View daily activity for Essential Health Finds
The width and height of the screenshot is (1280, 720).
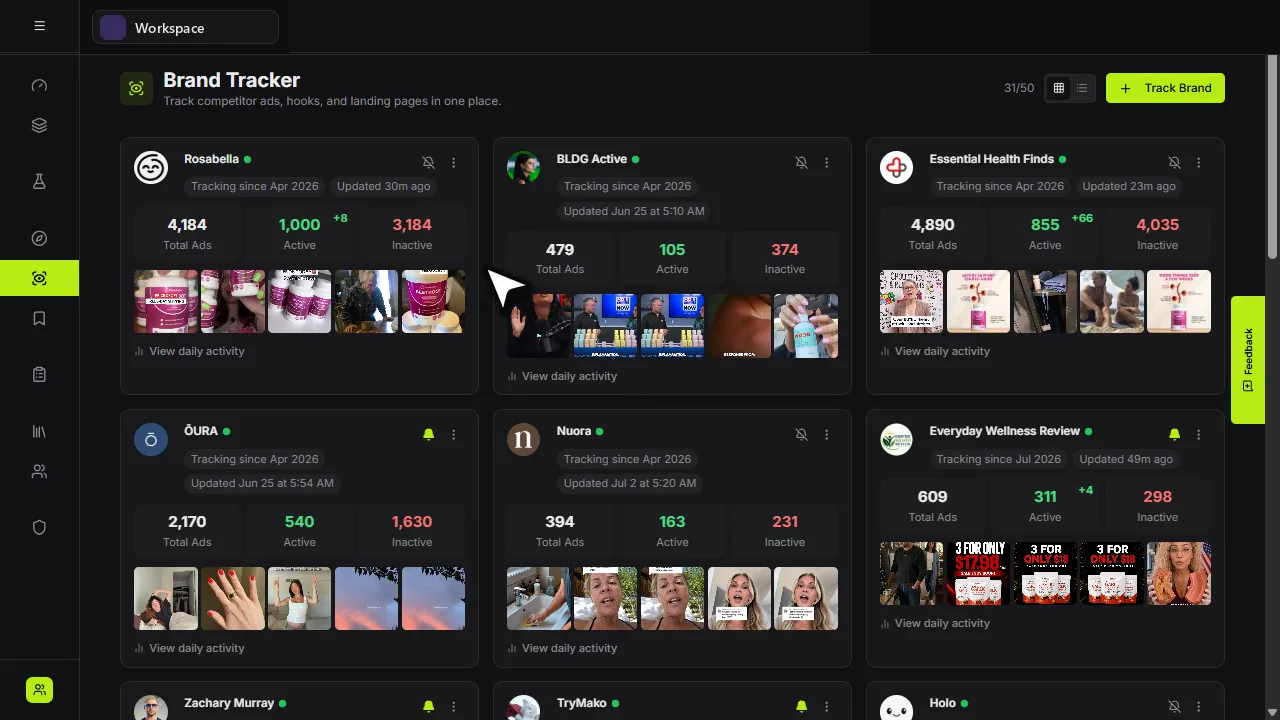(935, 351)
